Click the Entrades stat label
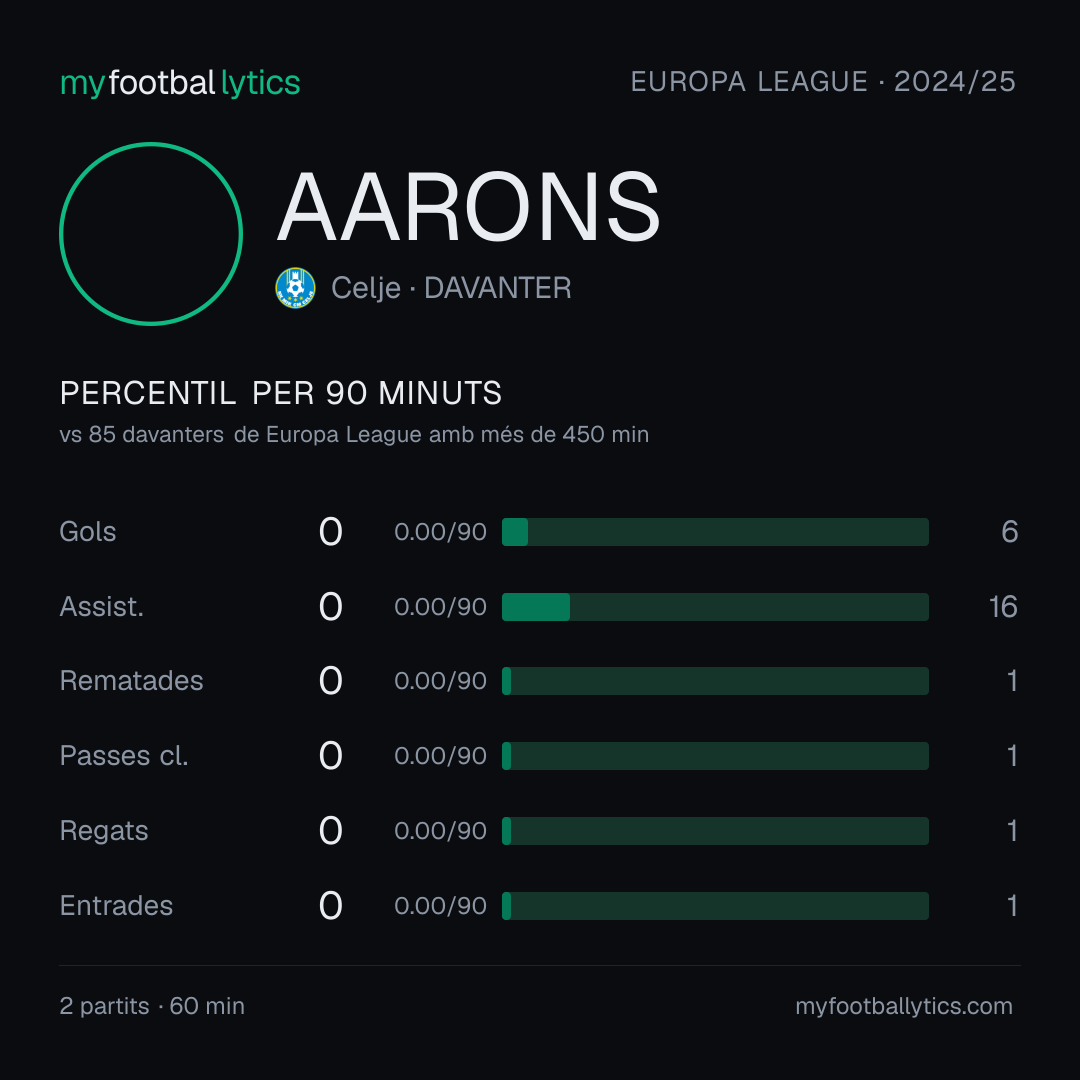 (116, 906)
